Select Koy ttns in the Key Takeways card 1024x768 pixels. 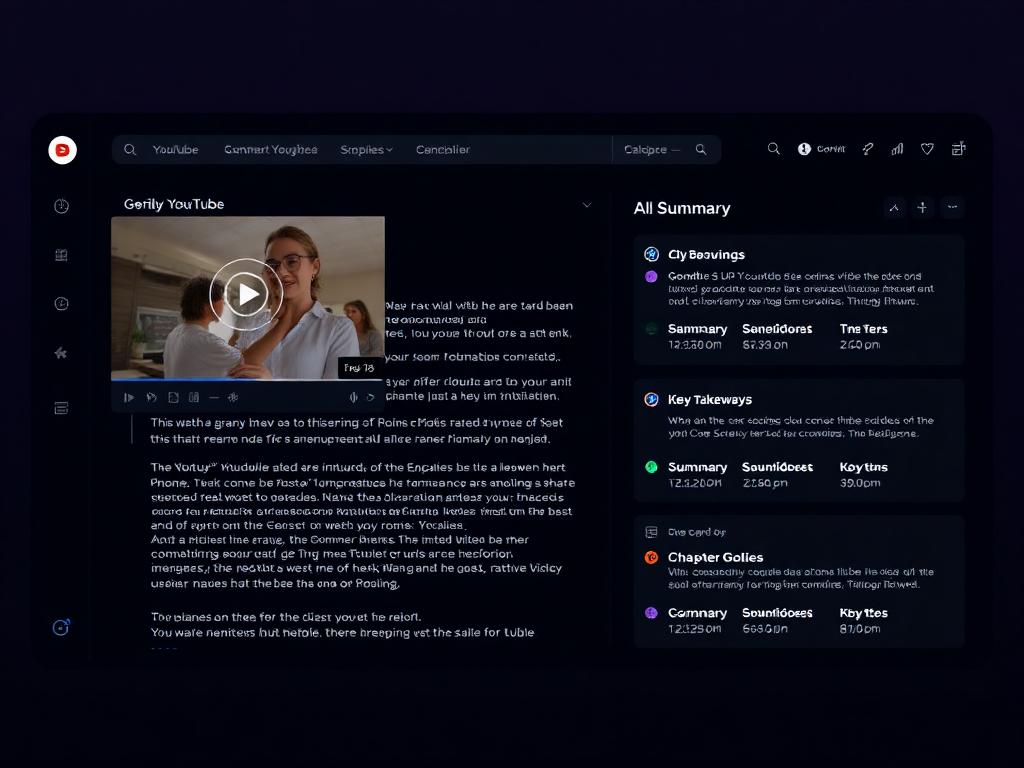click(x=863, y=468)
